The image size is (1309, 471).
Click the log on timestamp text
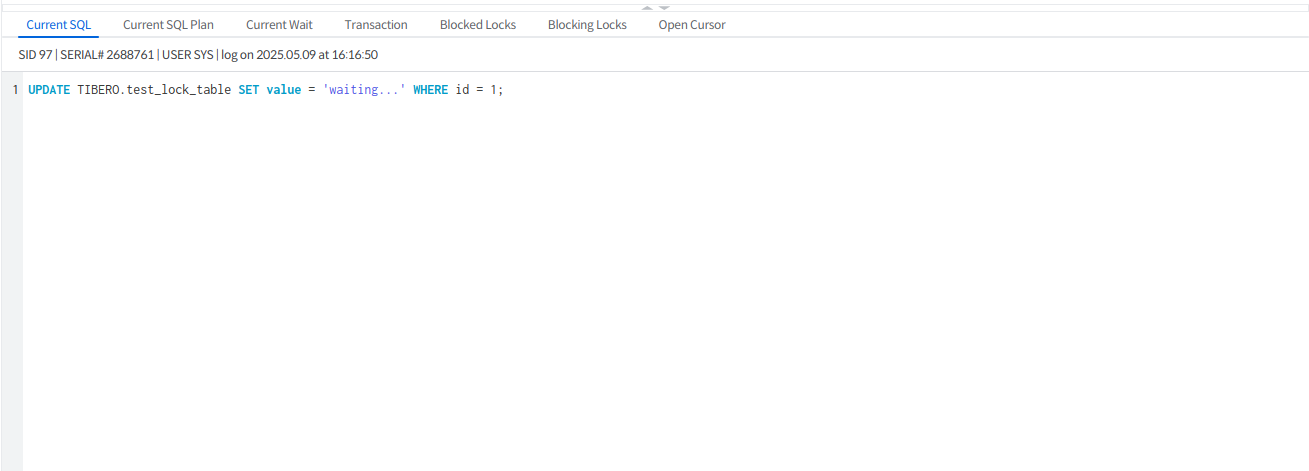(299, 55)
